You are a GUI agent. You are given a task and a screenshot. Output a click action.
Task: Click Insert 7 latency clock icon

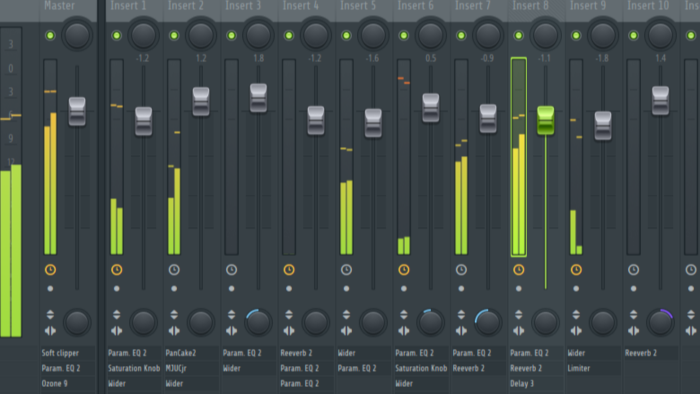[x=461, y=270]
